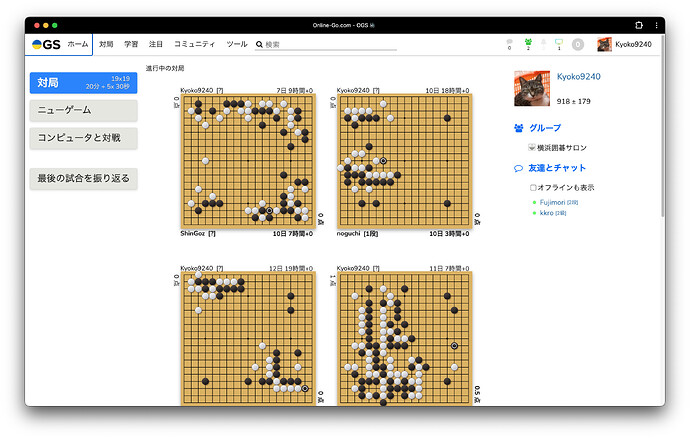Click the ニューゲーム button
The image size is (690, 438).
tap(83, 110)
